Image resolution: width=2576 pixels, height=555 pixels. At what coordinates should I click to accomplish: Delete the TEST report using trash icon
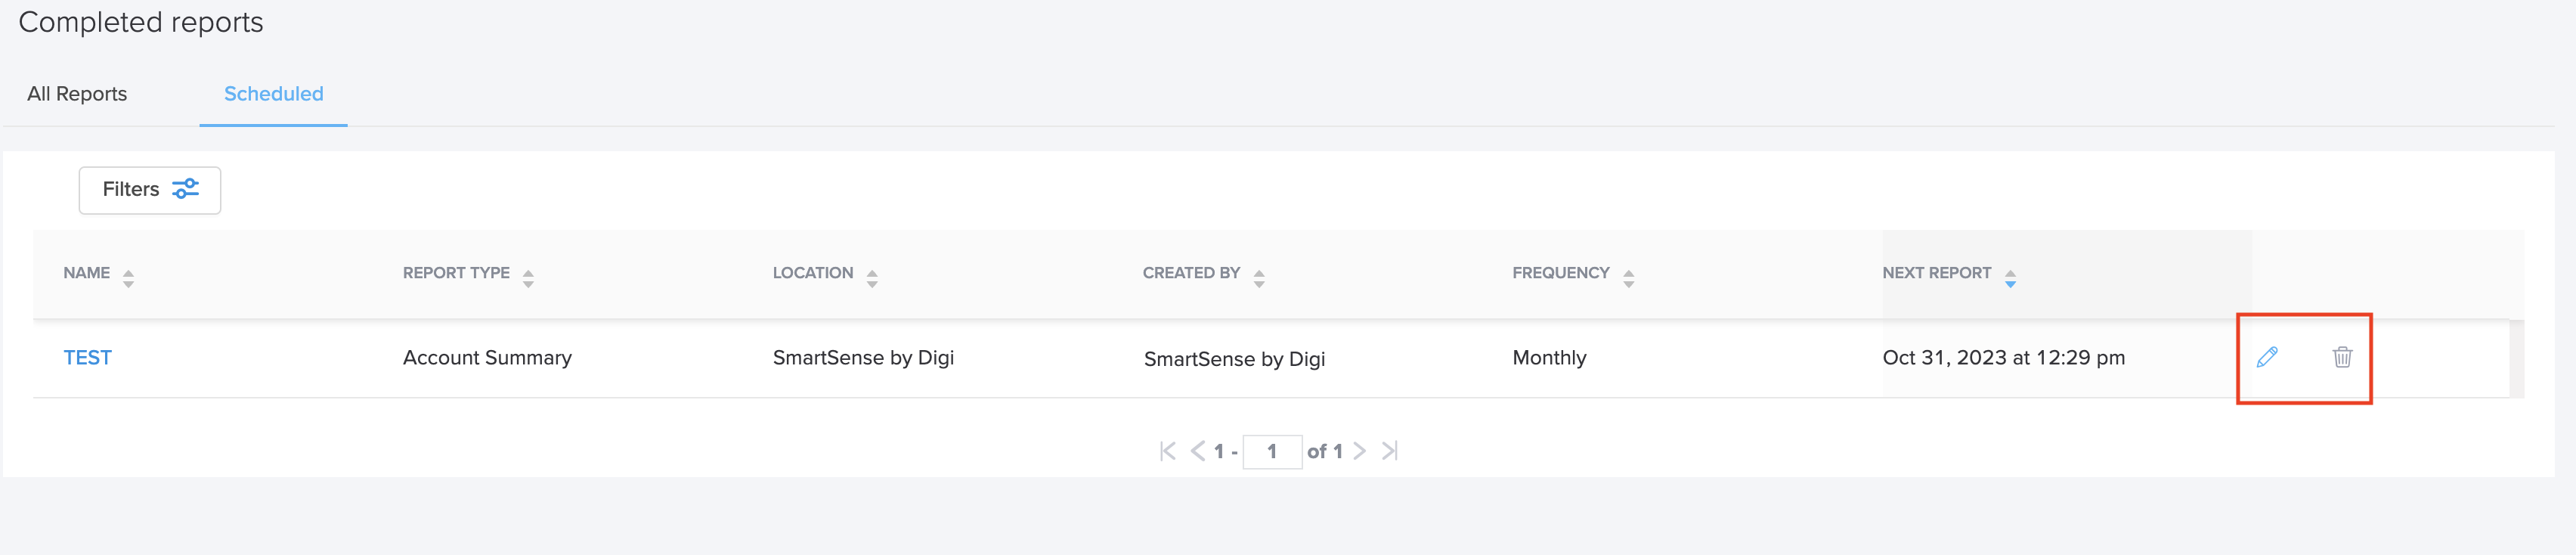2342,357
